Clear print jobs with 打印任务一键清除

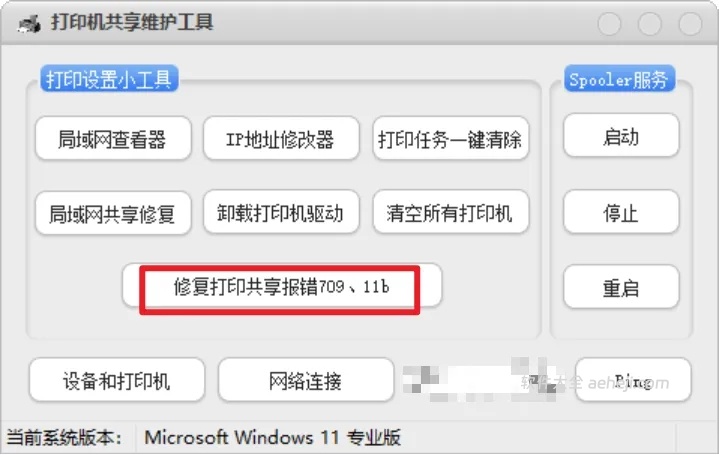point(451,139)
